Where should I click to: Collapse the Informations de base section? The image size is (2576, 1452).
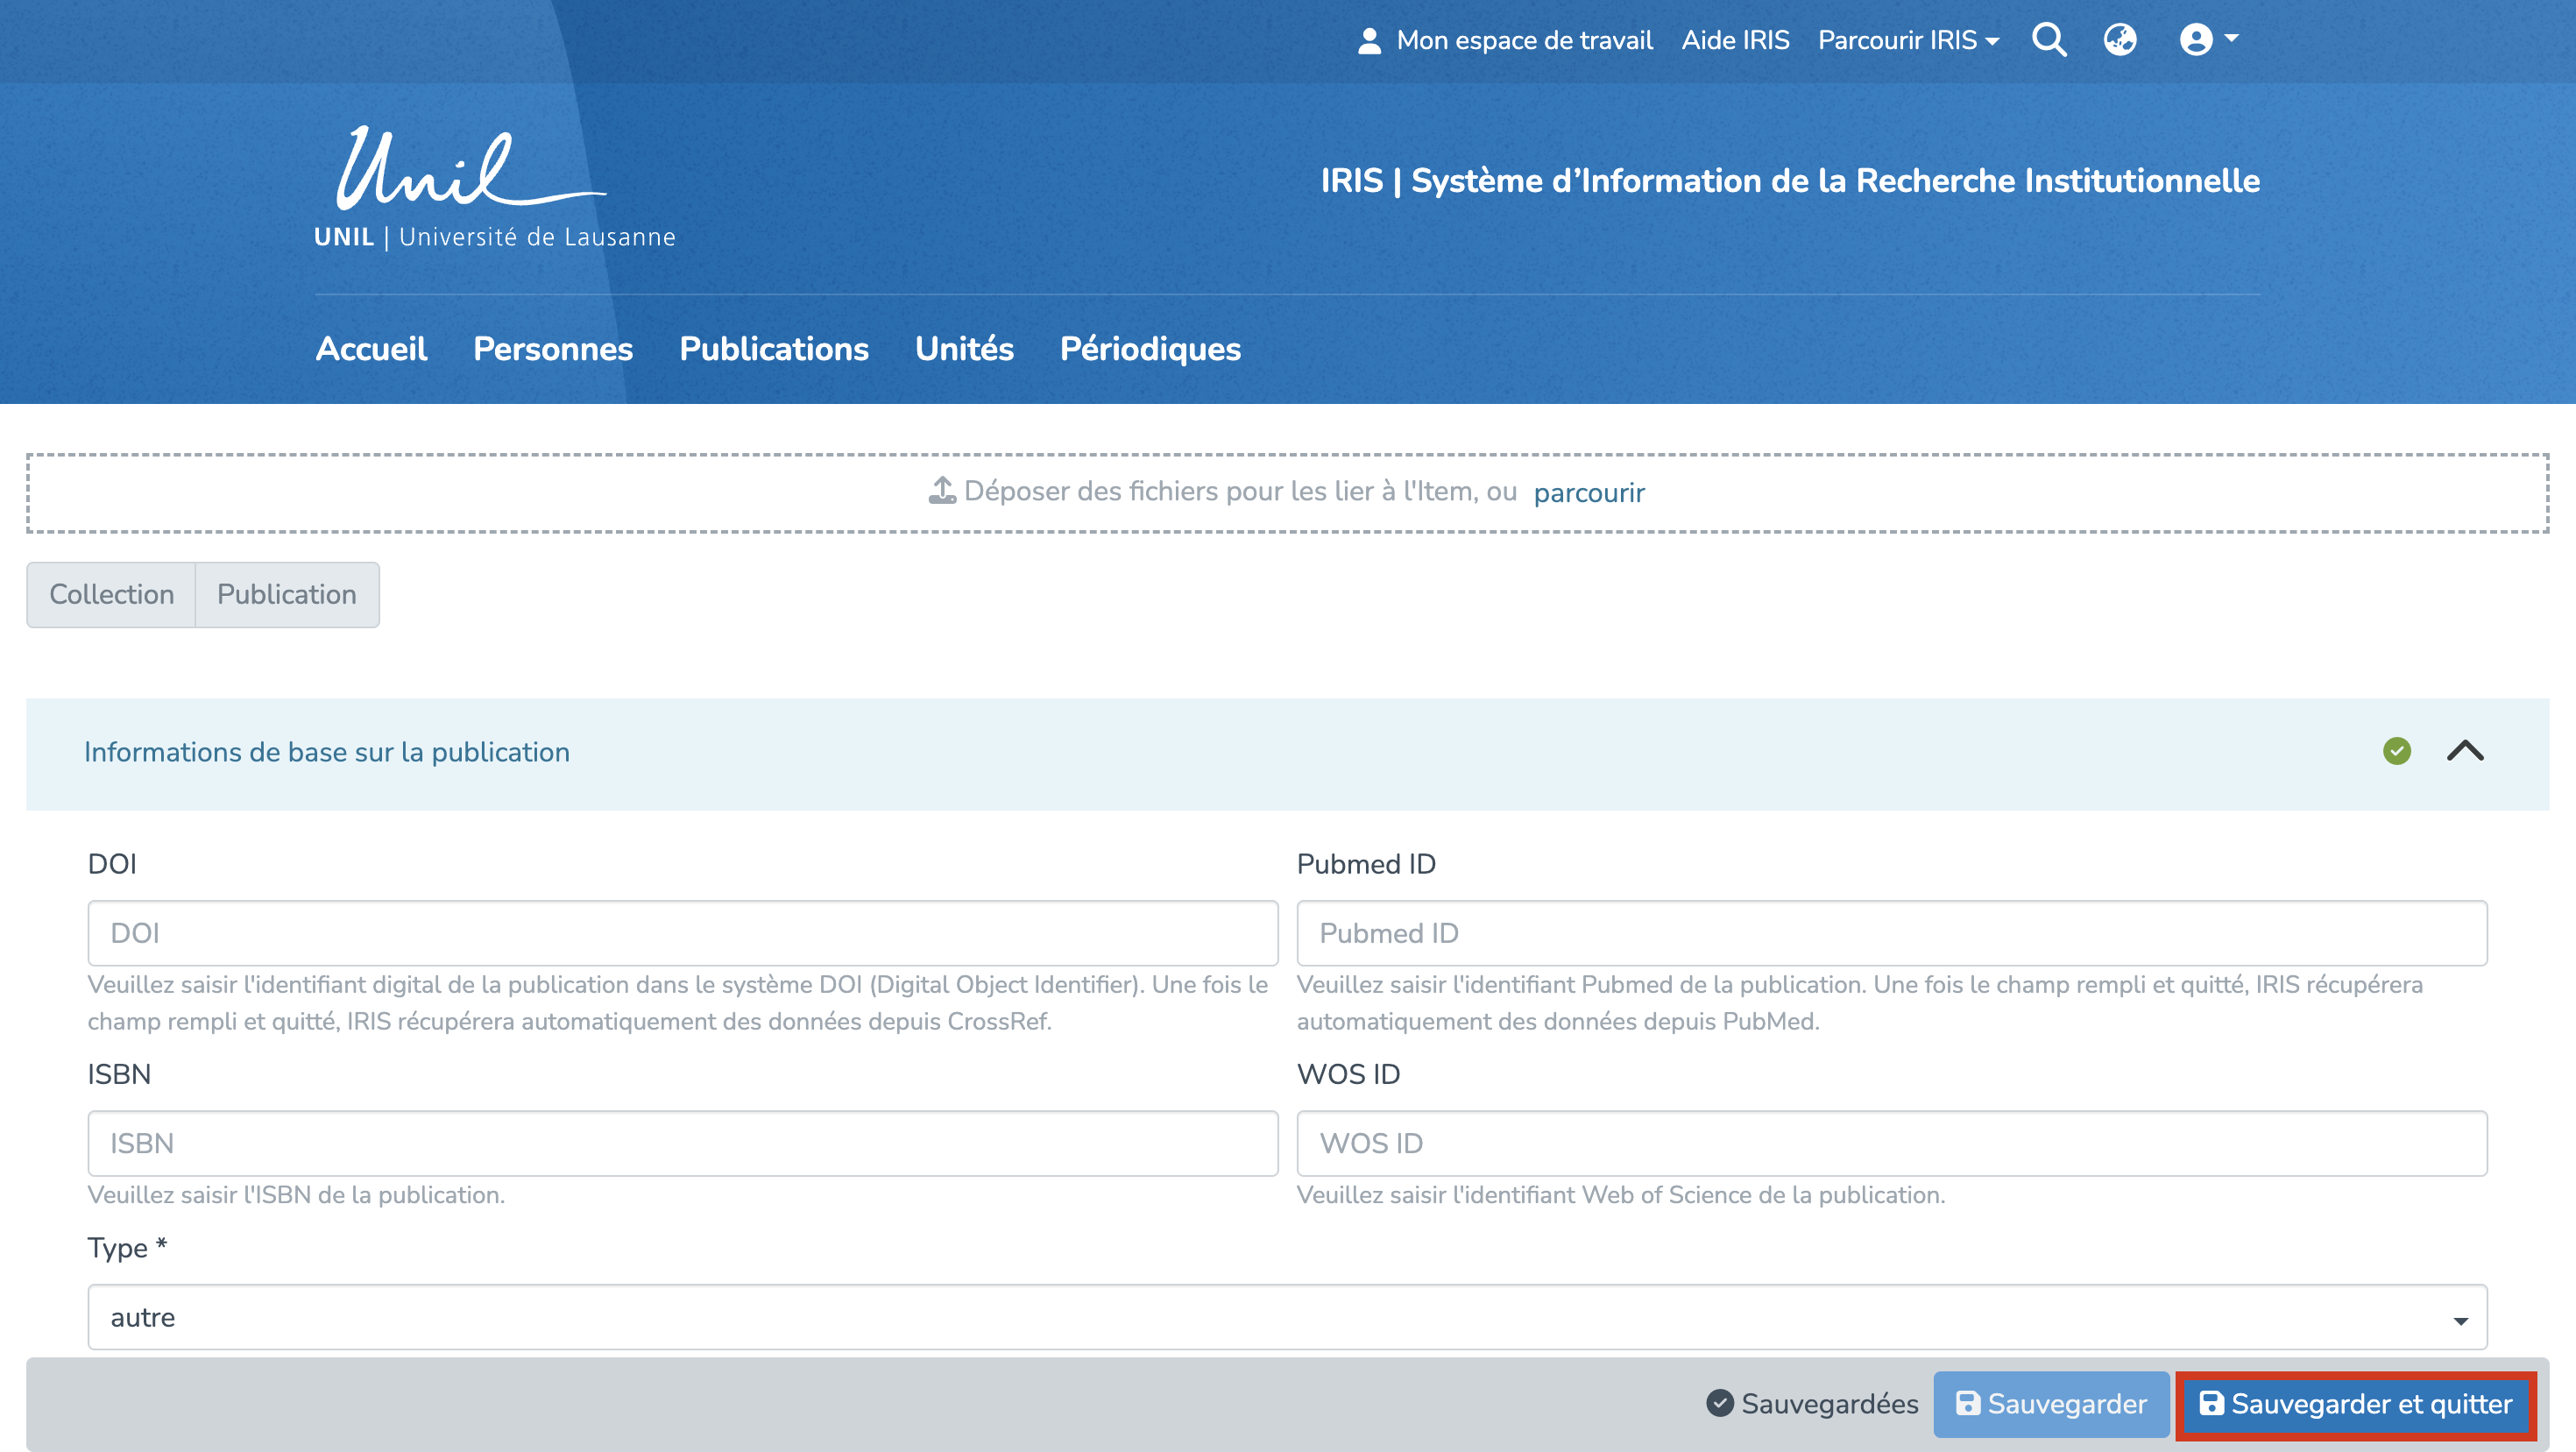click(x=2465, y=751)
